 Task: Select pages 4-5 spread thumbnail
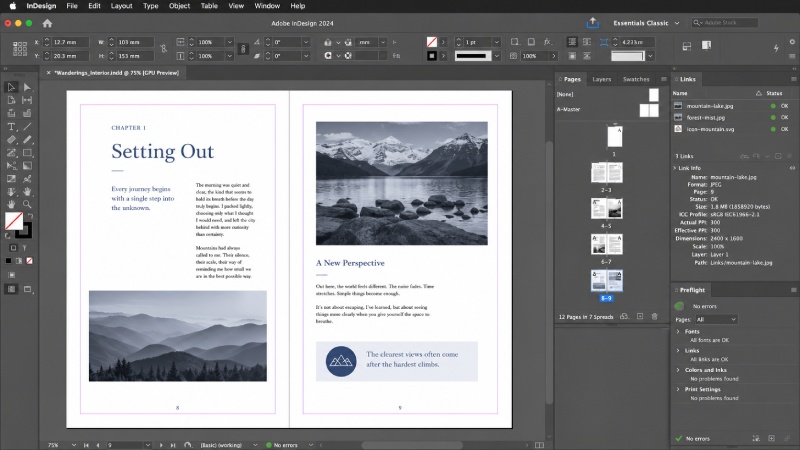coord(606,209)
